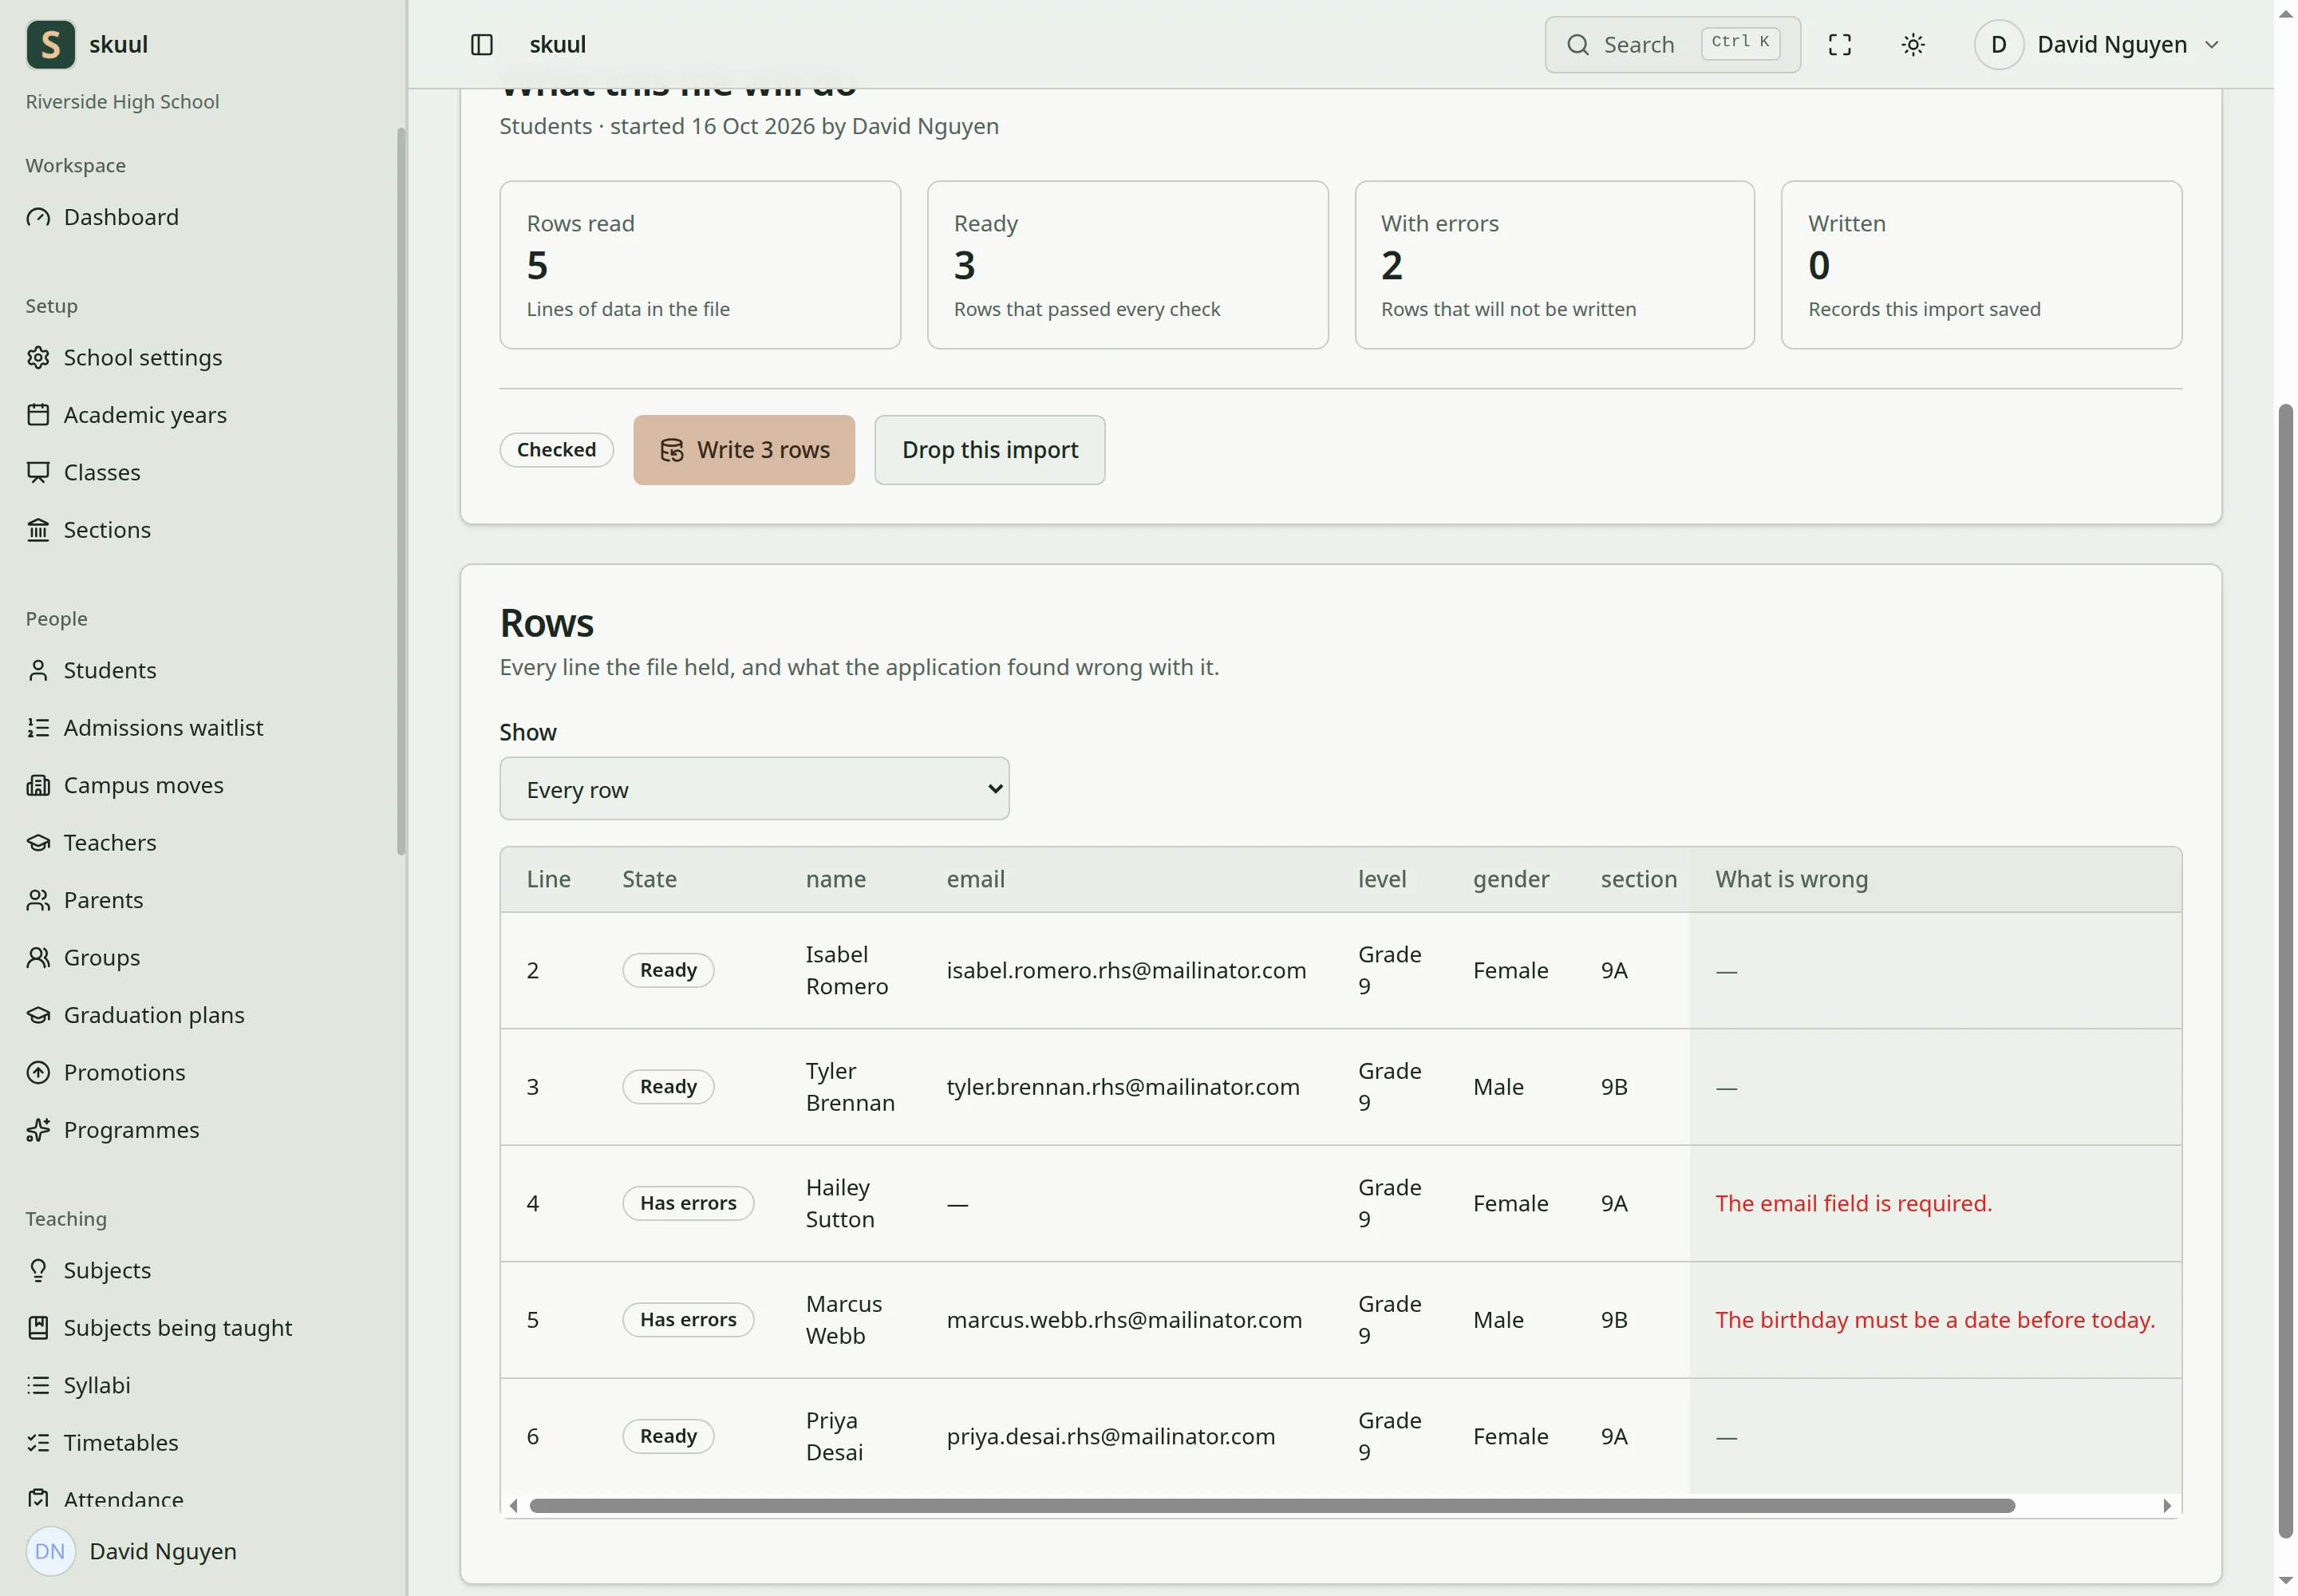Click 'The birthday must be a date before today.'

pyautogui.click(x=1934, y=1320)
